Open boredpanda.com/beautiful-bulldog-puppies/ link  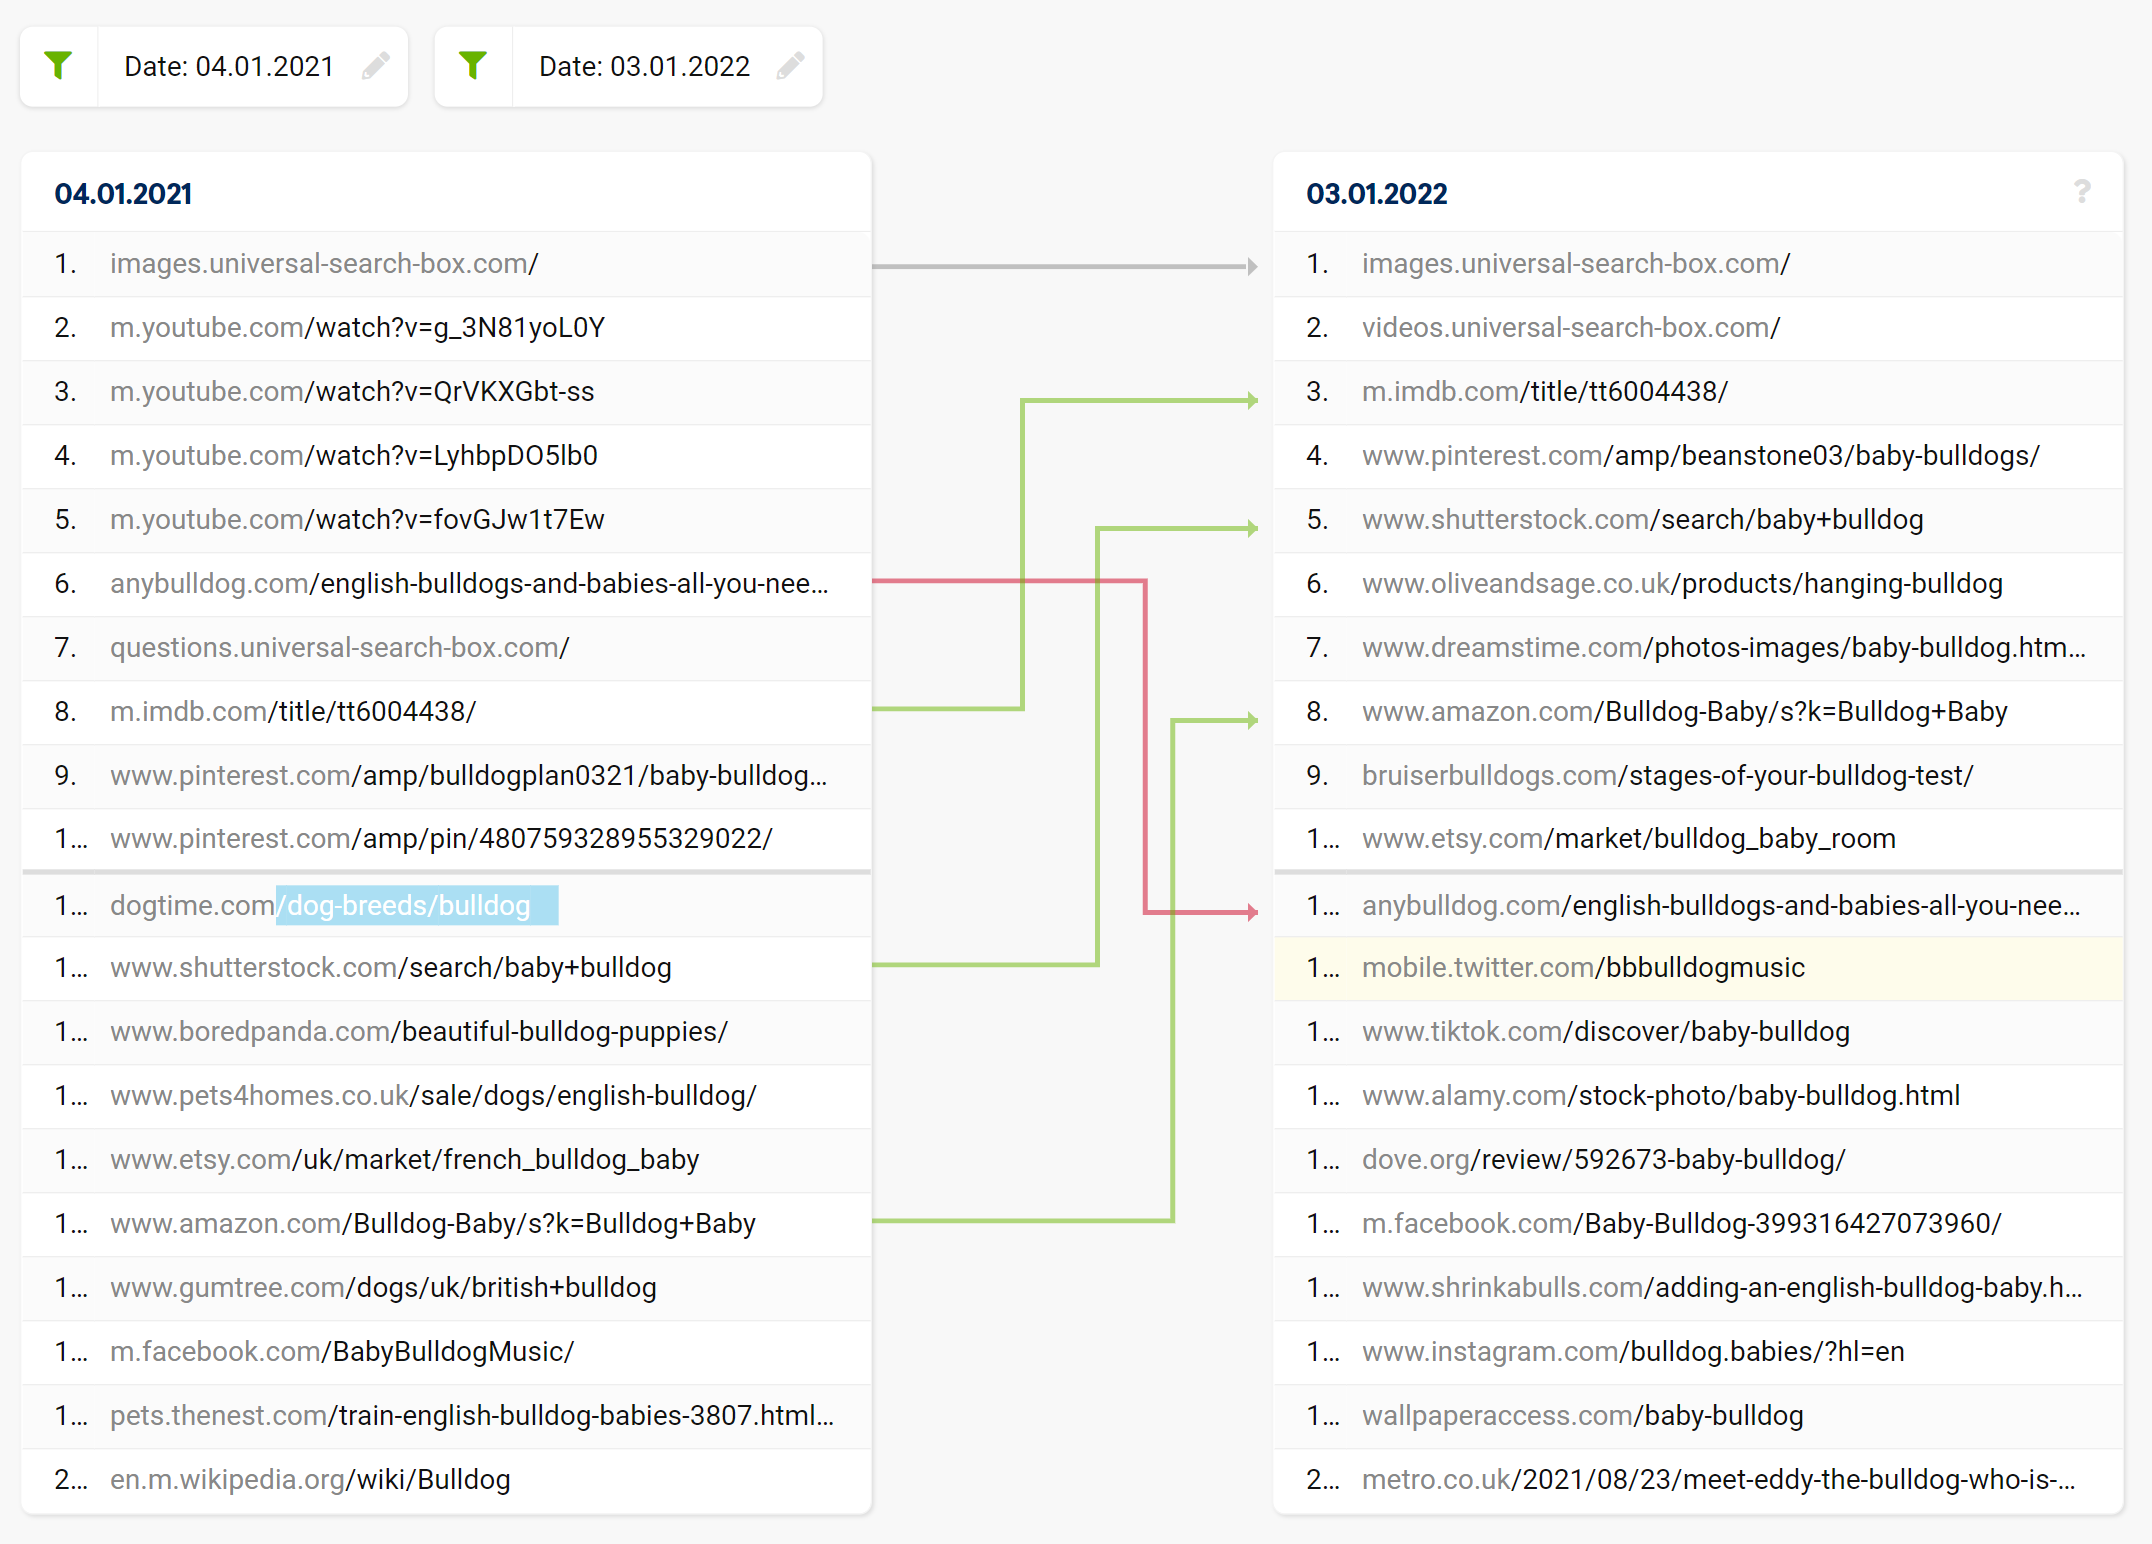tap(419, 1032)
